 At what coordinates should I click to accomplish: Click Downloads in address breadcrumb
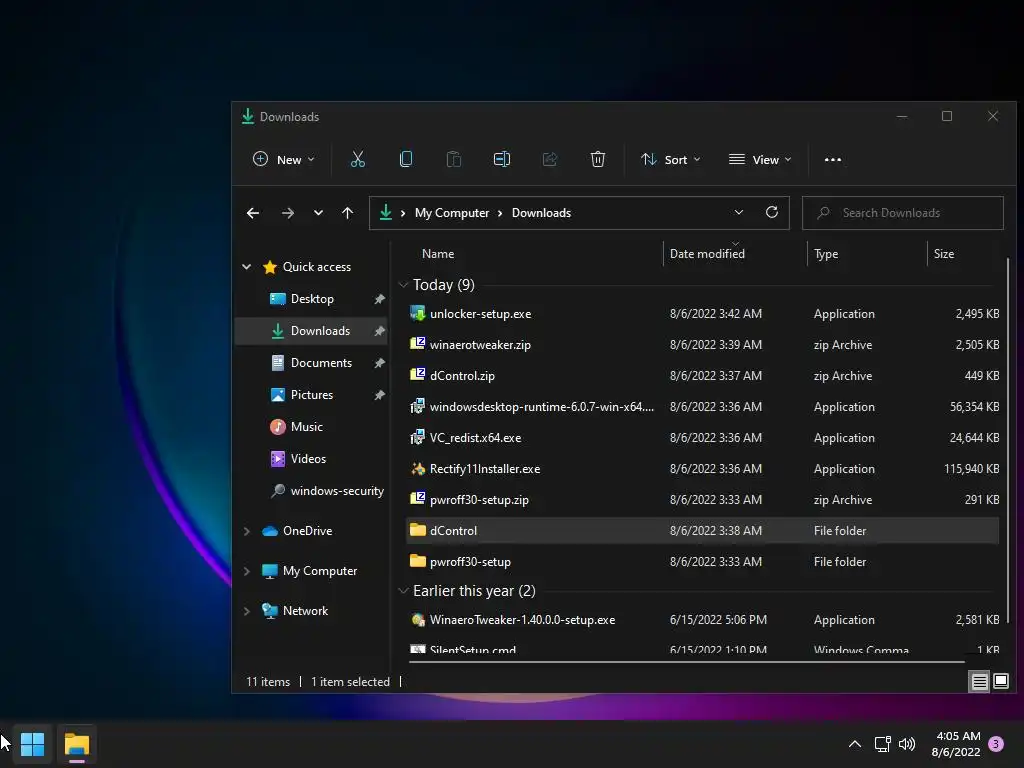541,213
